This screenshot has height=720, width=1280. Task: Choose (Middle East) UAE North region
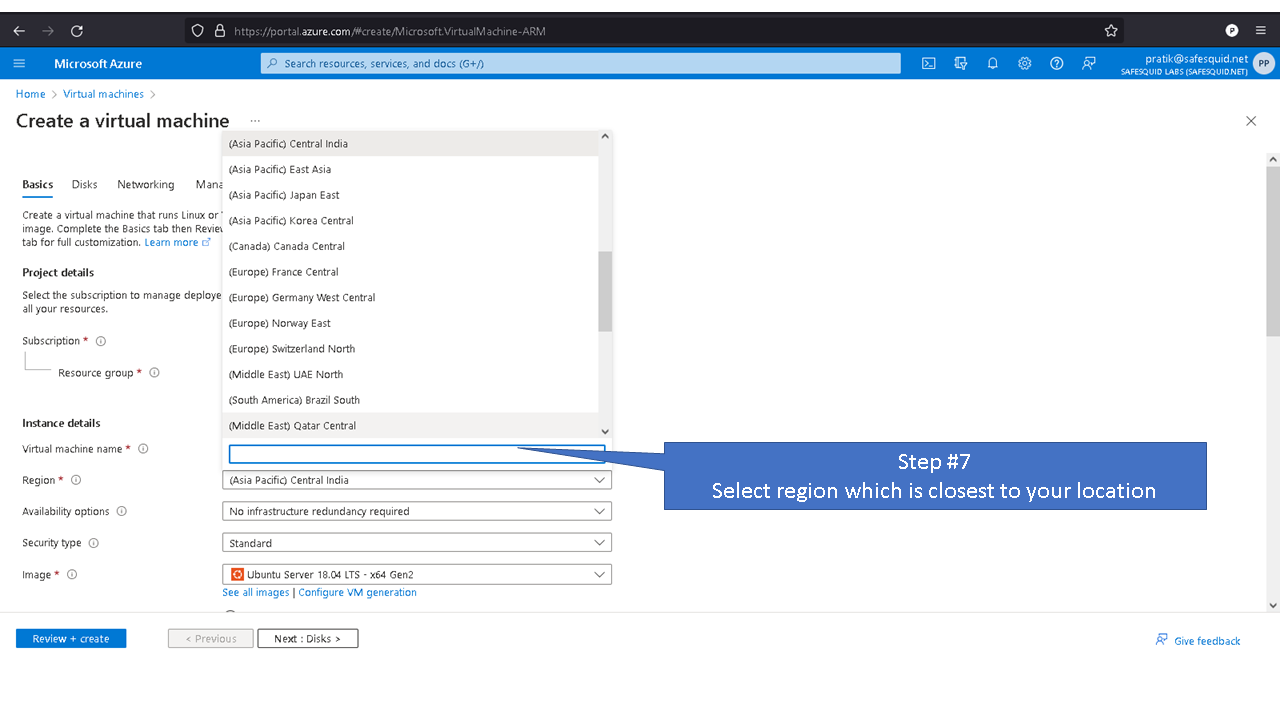coord(410,375)
